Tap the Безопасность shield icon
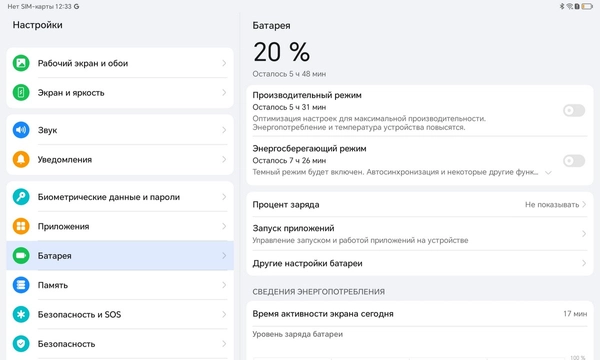 (21, 344)
